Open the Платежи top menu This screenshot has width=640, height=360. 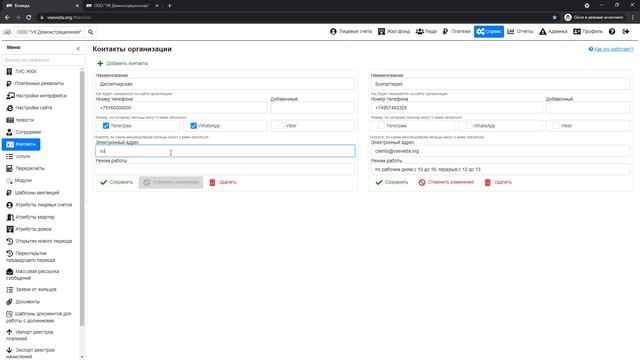coord(456,31)
